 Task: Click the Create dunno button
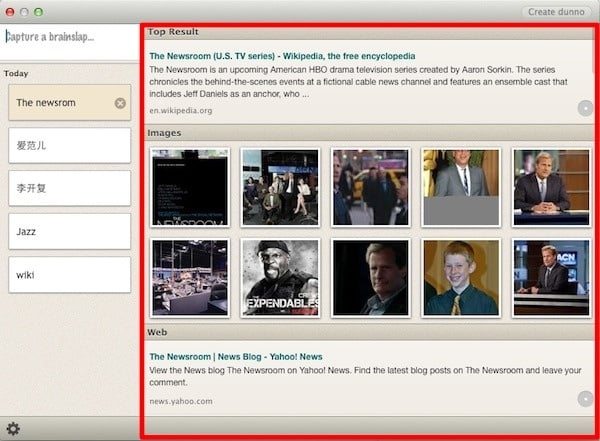point(557,11)
